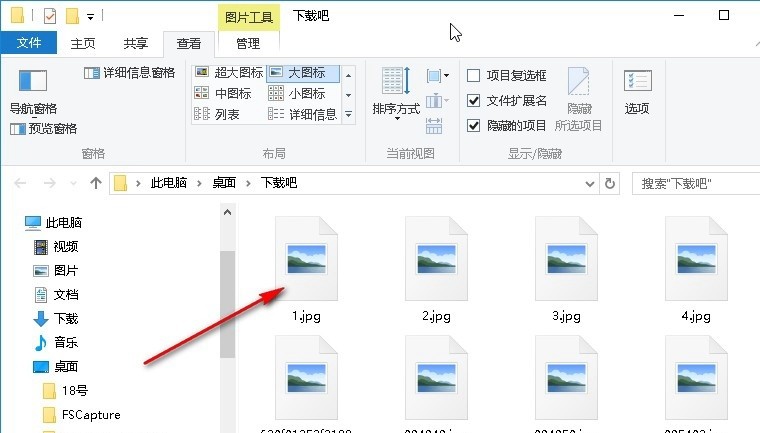Expand chevron after 此电脑 in address bar
The width and height of the screenshot is (760, 433).
point(199,183)
